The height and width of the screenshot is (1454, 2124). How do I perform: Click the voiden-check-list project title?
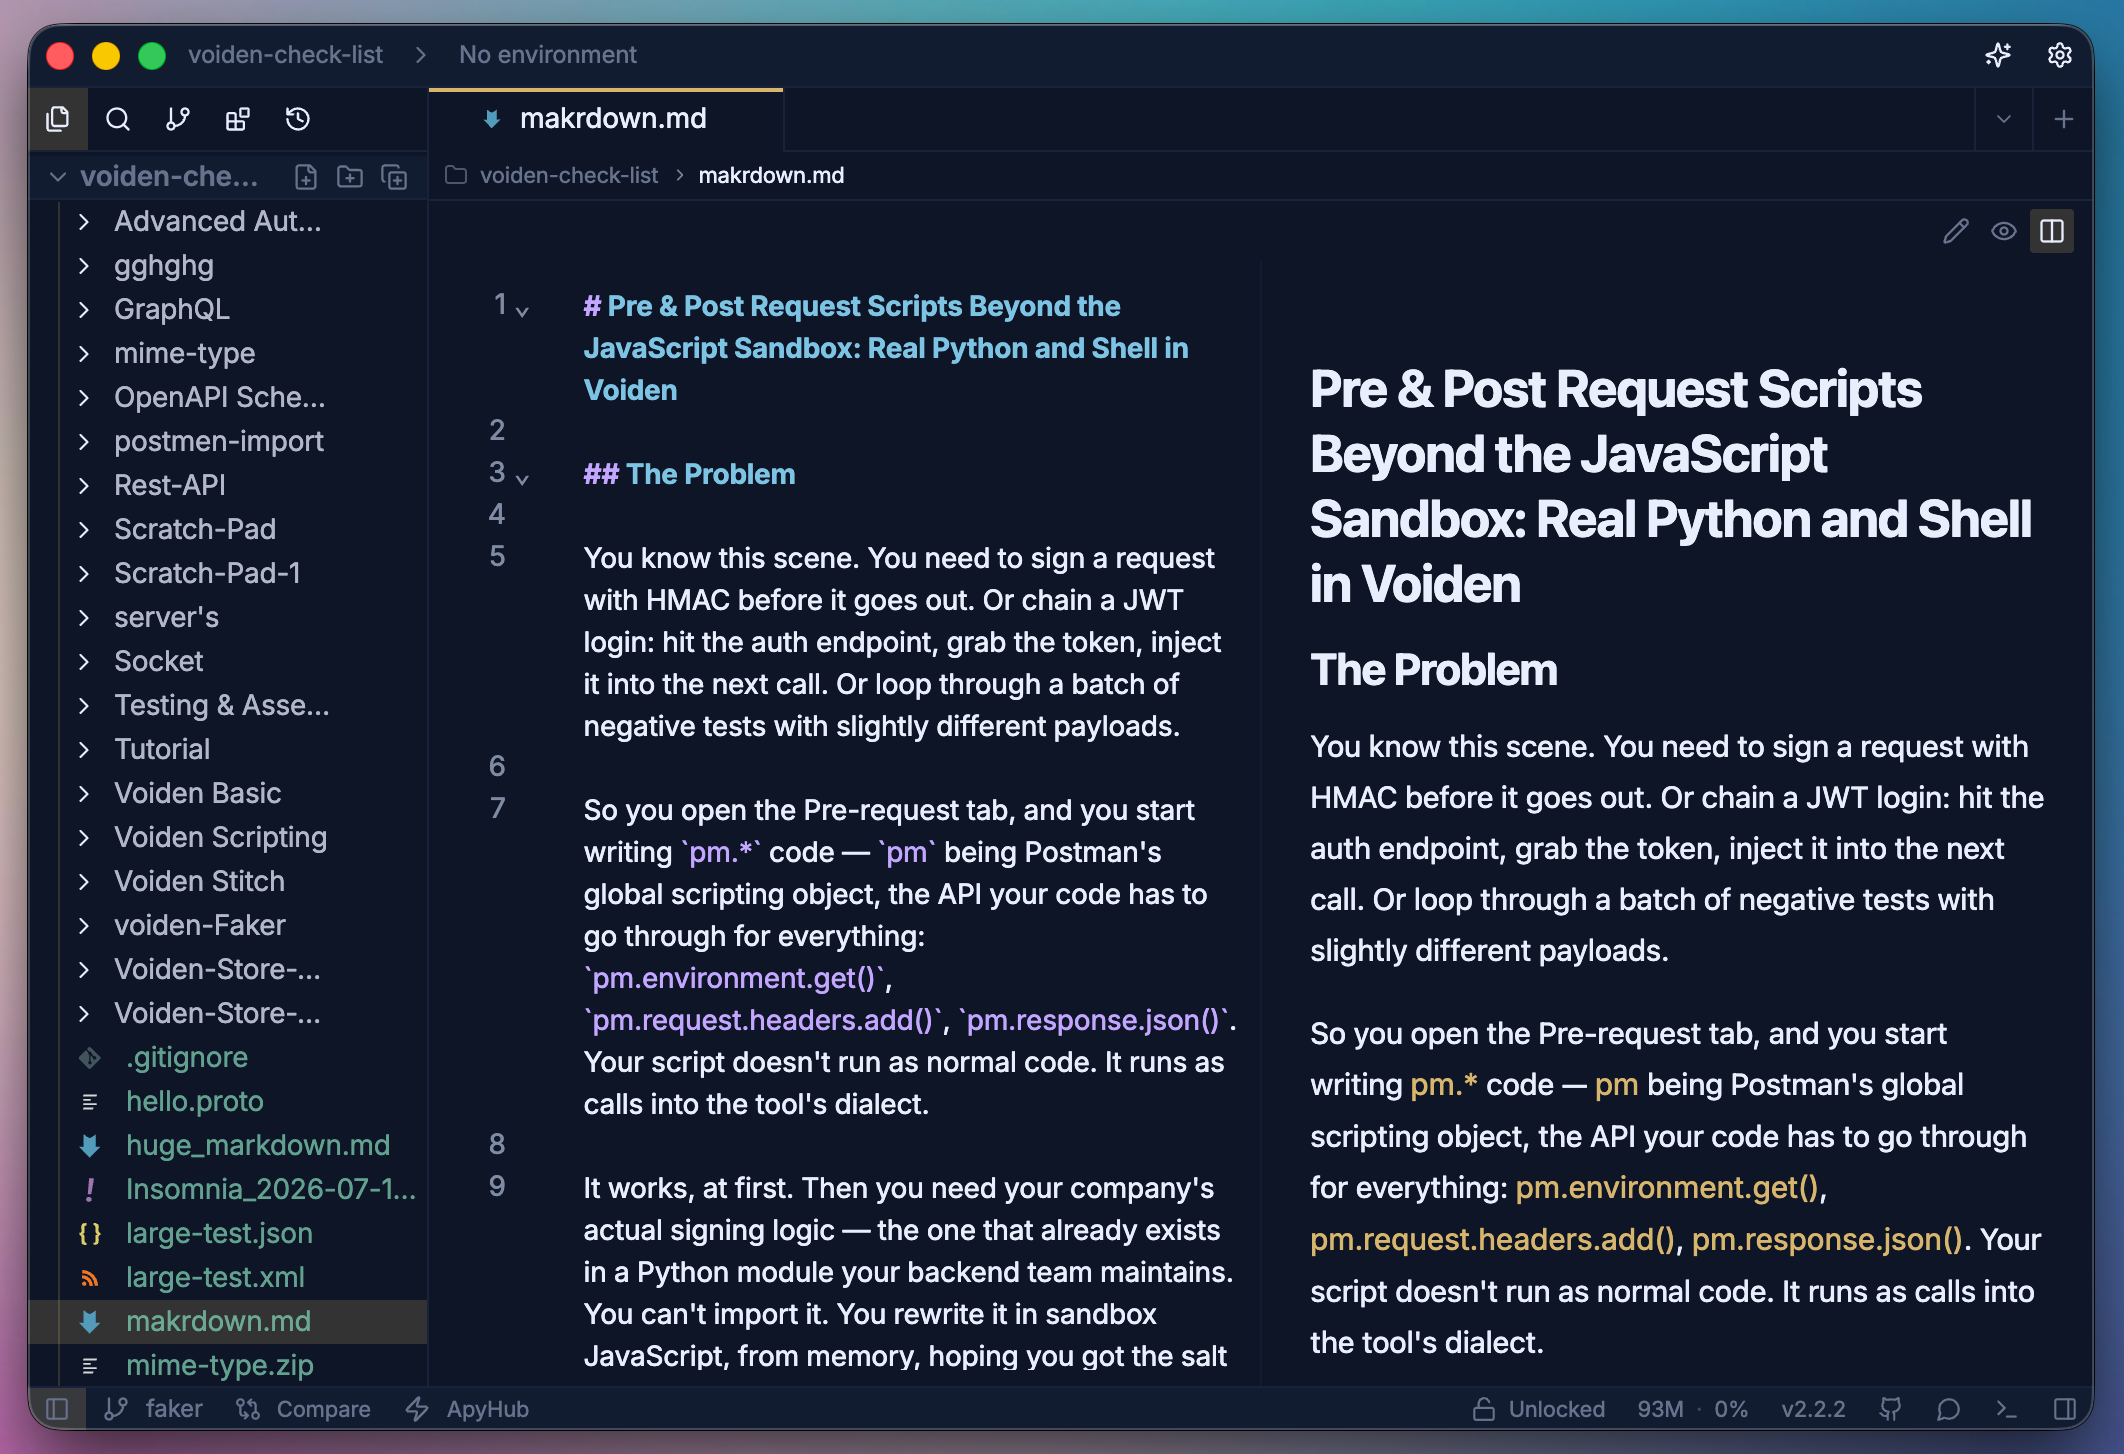click(x=285, y=55)
